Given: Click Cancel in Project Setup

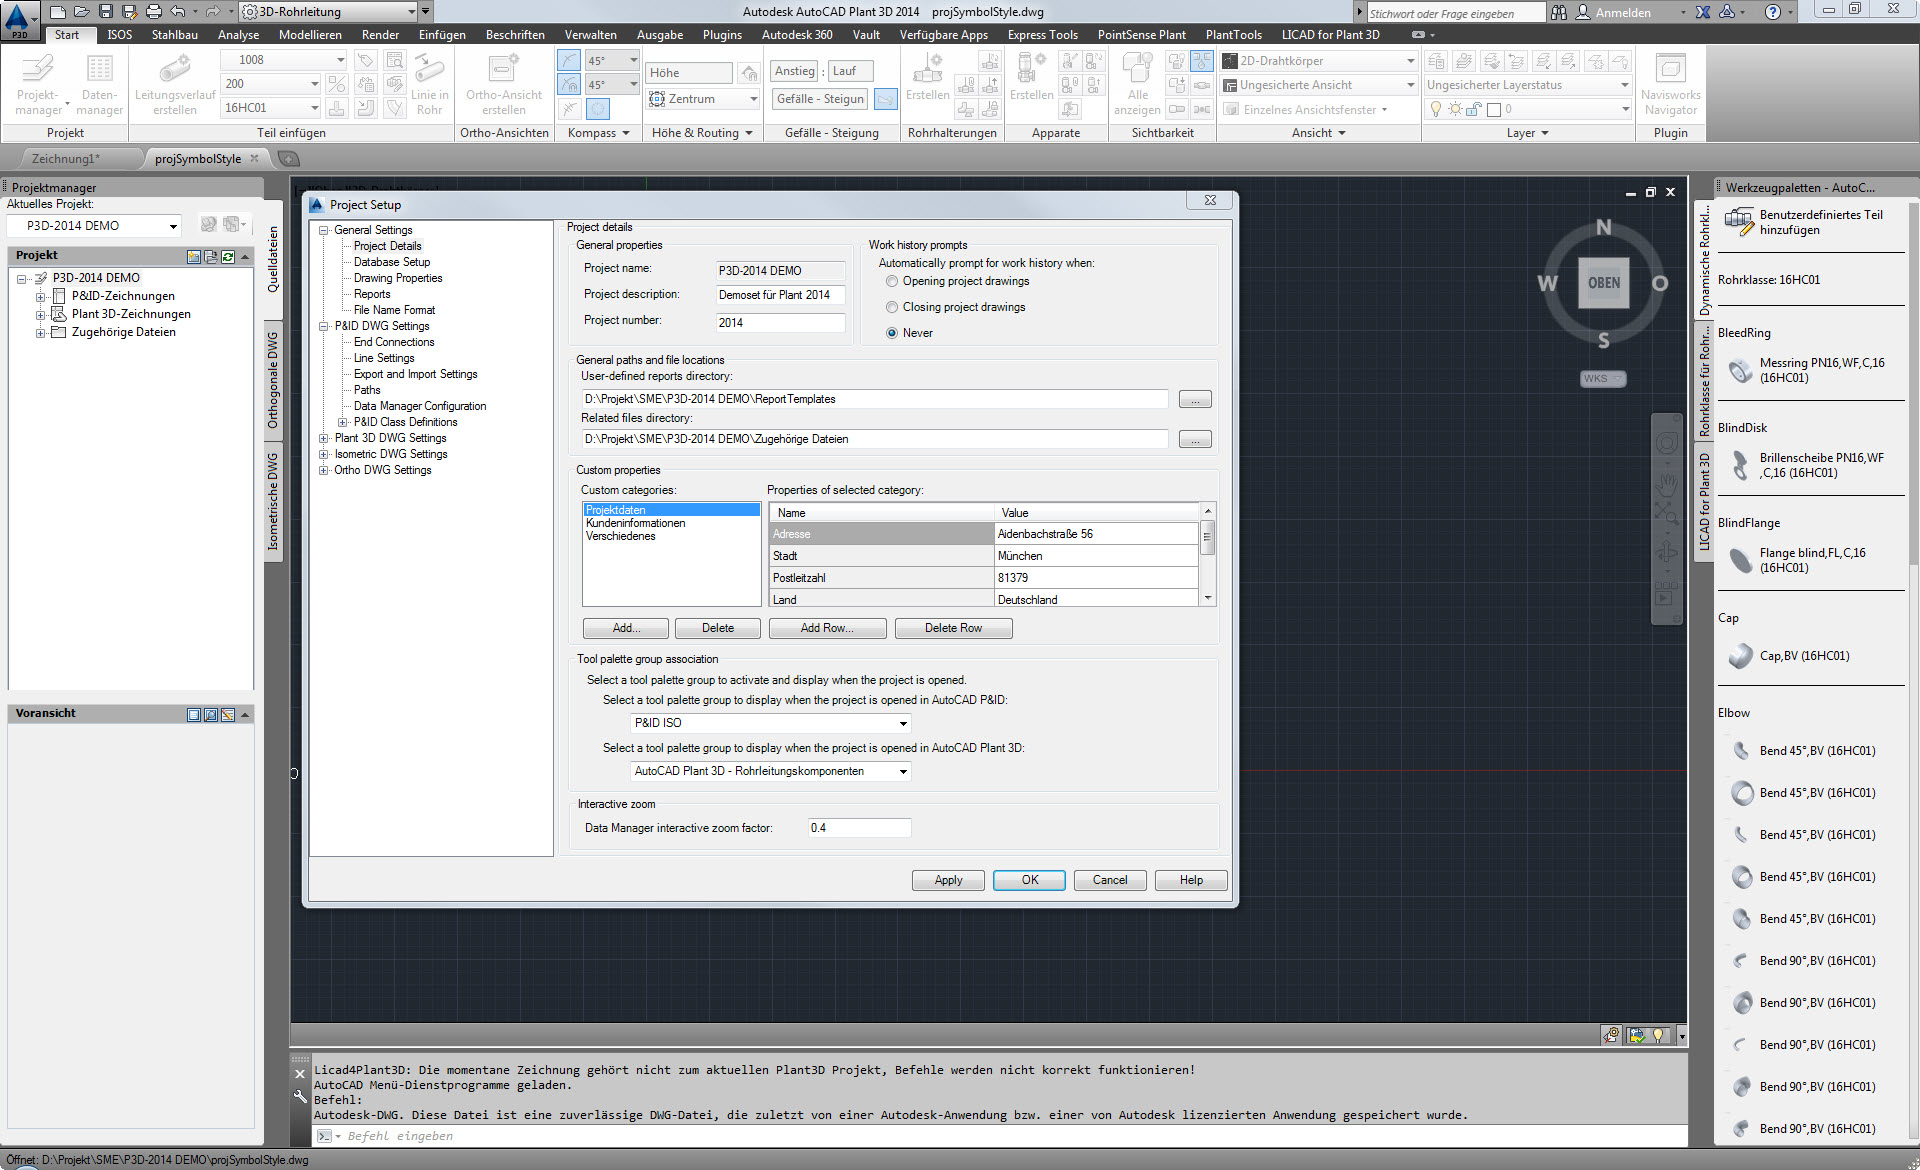Looking at the screenshot, I should pos(1110,881).
